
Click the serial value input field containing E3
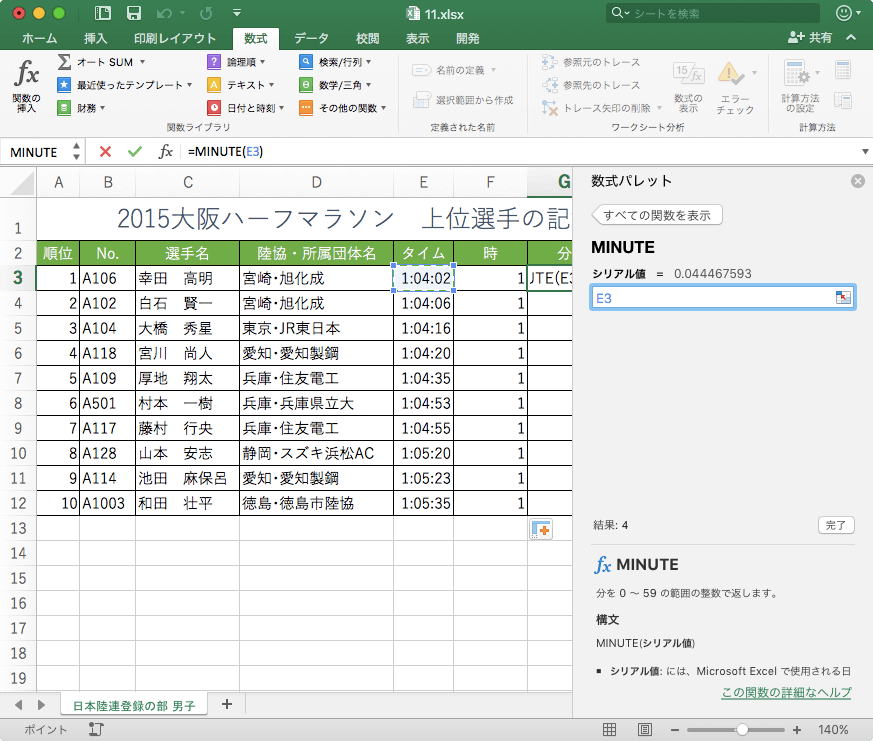710,297
